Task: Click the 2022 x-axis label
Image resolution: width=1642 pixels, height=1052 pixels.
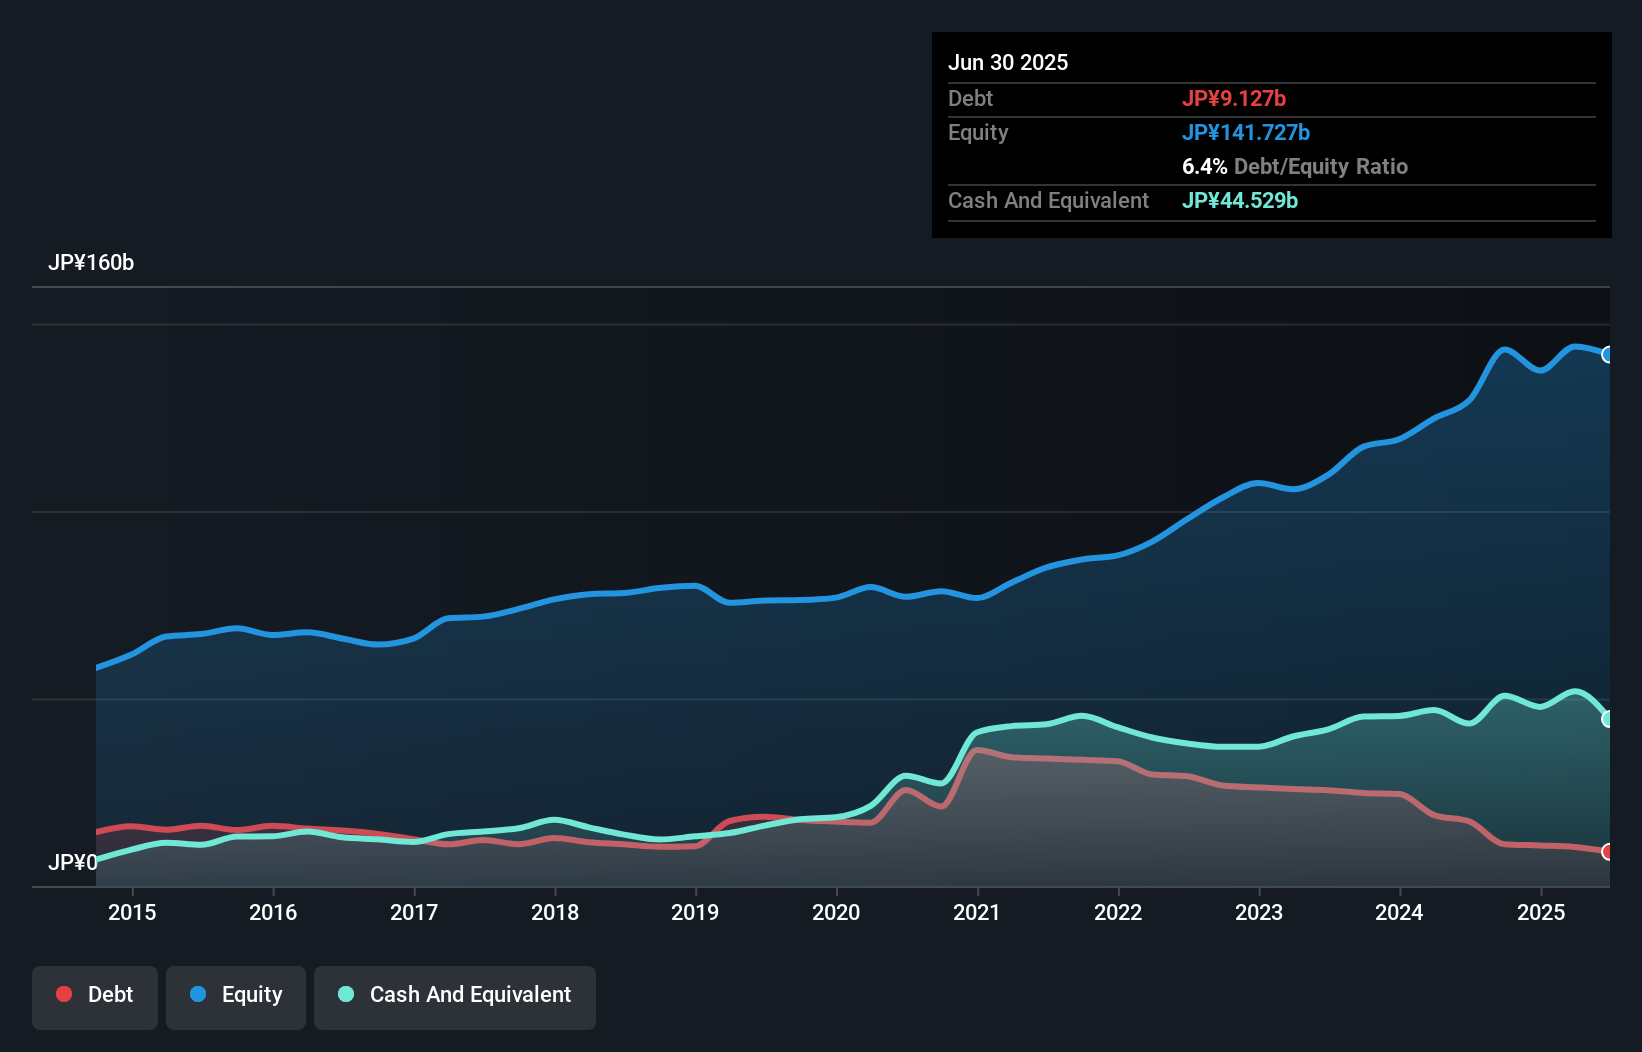Action: coord(1118,912)
